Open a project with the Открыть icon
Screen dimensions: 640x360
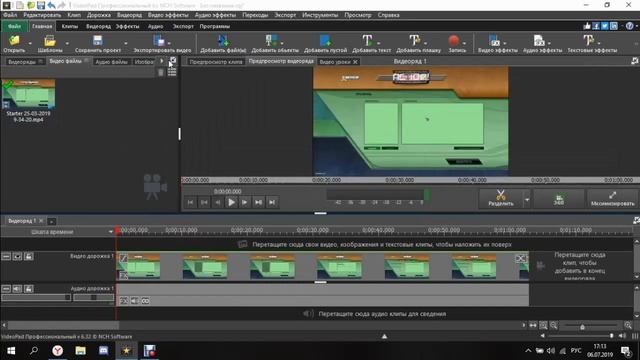(x=14, y=40)
